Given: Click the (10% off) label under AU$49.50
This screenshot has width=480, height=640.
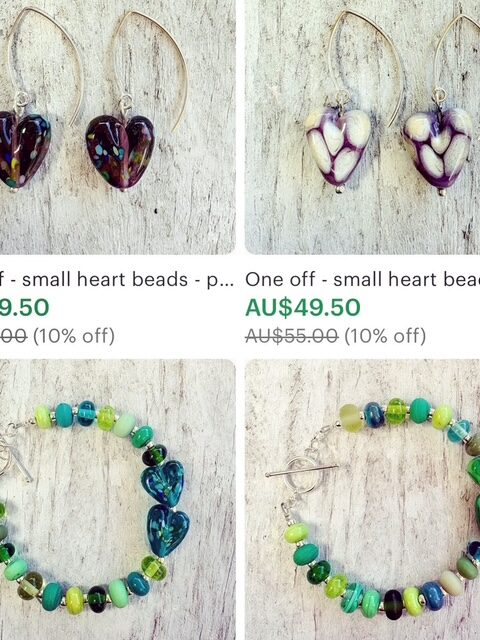Looking at the screenshot, I should (385, 336).
